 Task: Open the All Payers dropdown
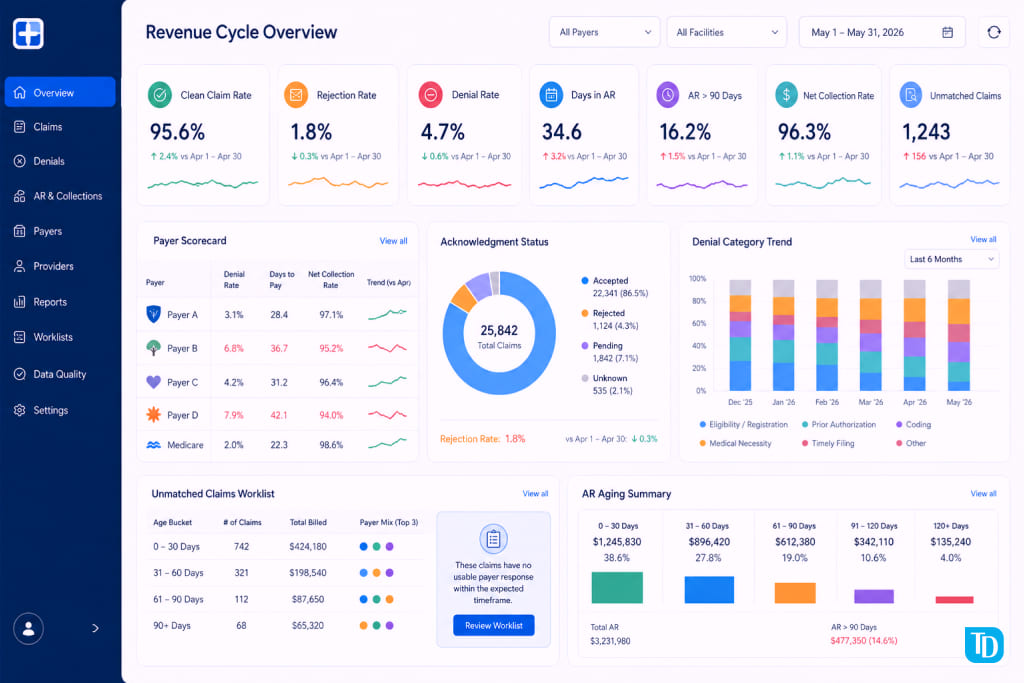(605, 32)
